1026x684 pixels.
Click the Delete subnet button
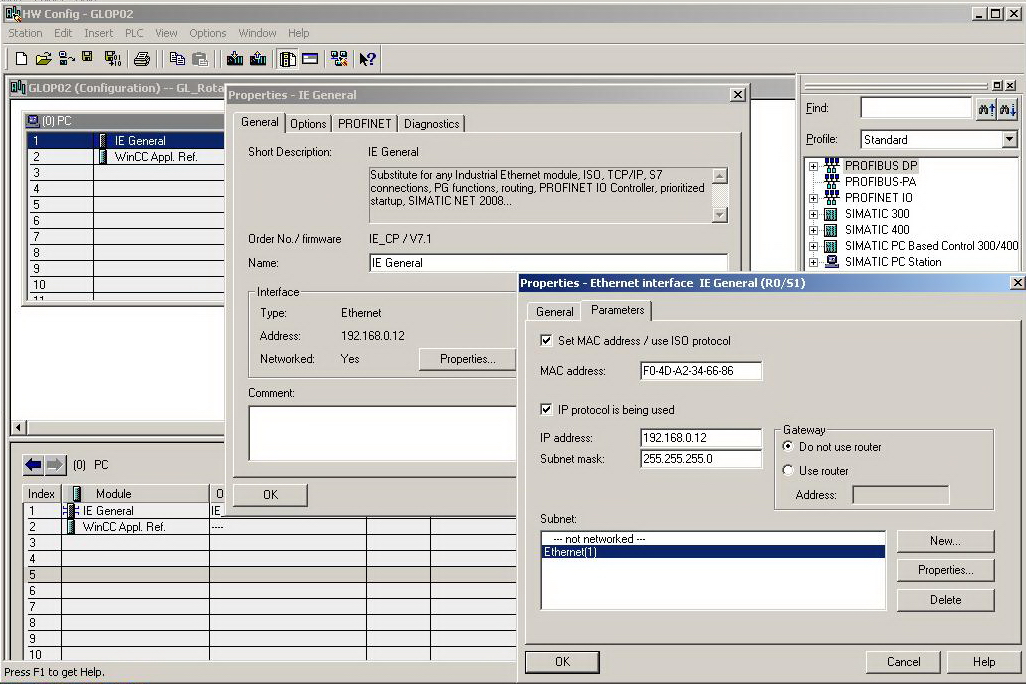pyautogui.click(x=946, y=600)
